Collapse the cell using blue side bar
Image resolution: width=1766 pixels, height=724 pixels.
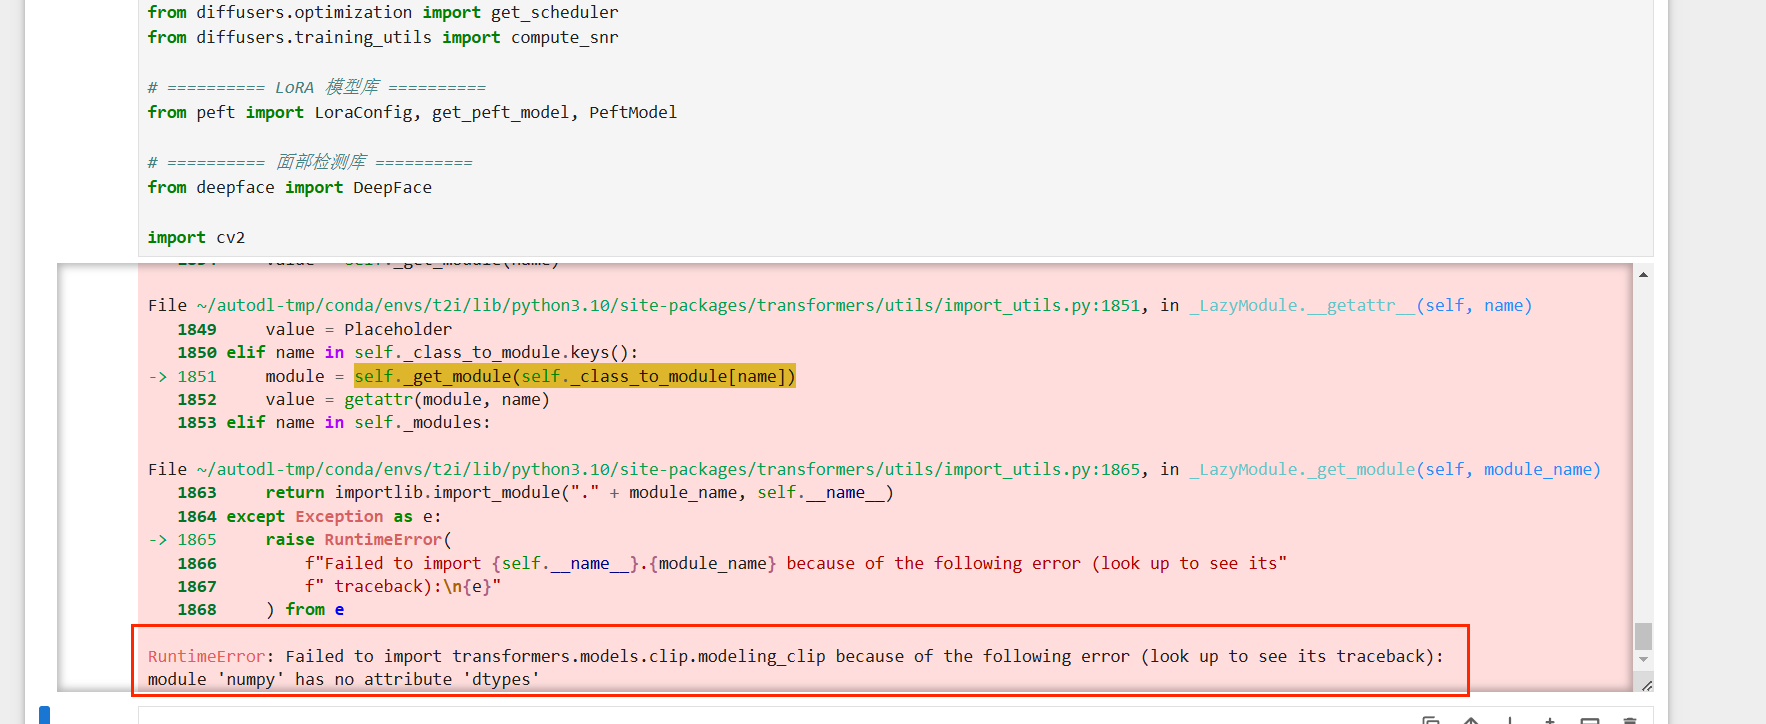click(x=44, y=714)
